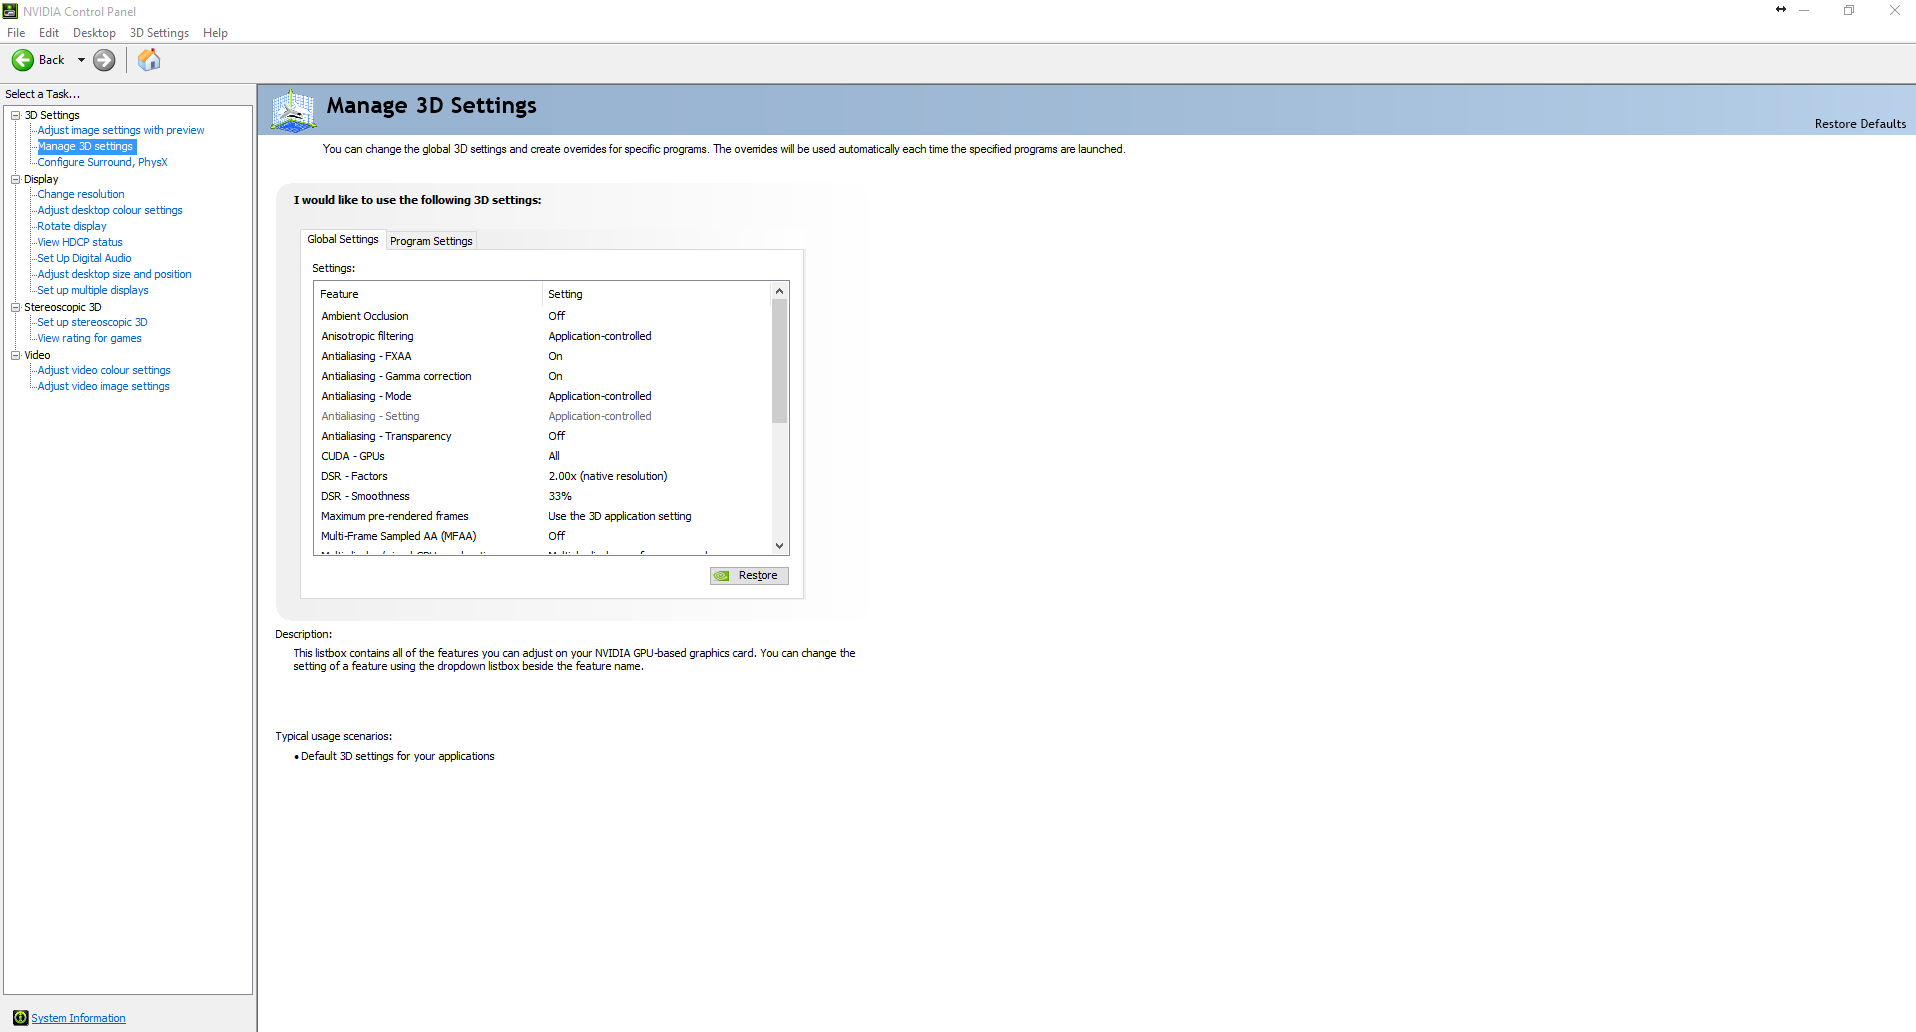Open Set up stereoscopic 3D
Viewport: 1916px width, 1032px height.
tap(92, 322)
